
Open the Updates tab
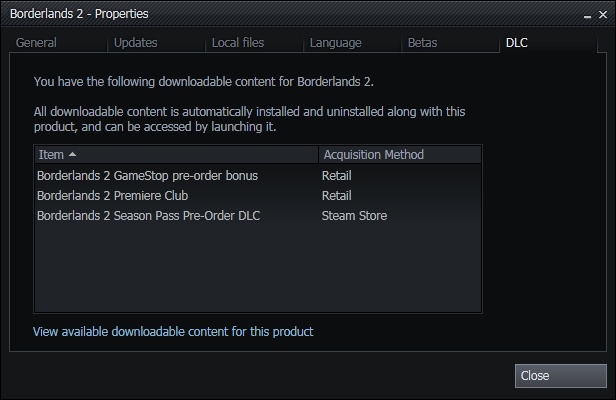pos(135,43)
